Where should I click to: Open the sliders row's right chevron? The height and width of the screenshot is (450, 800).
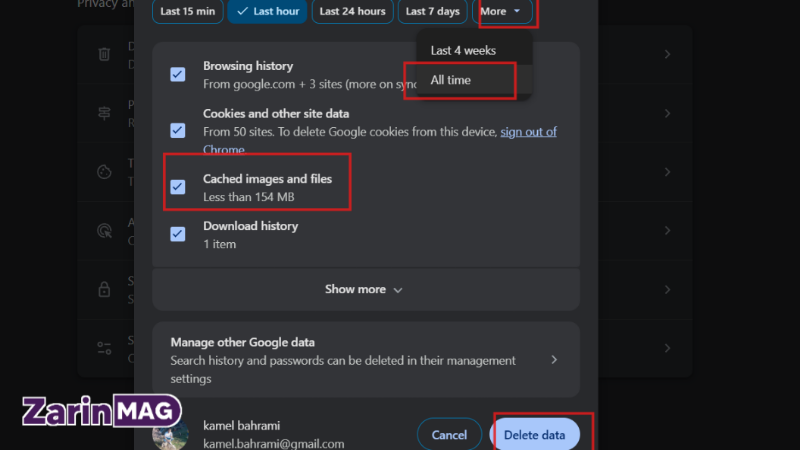point(667,348)
